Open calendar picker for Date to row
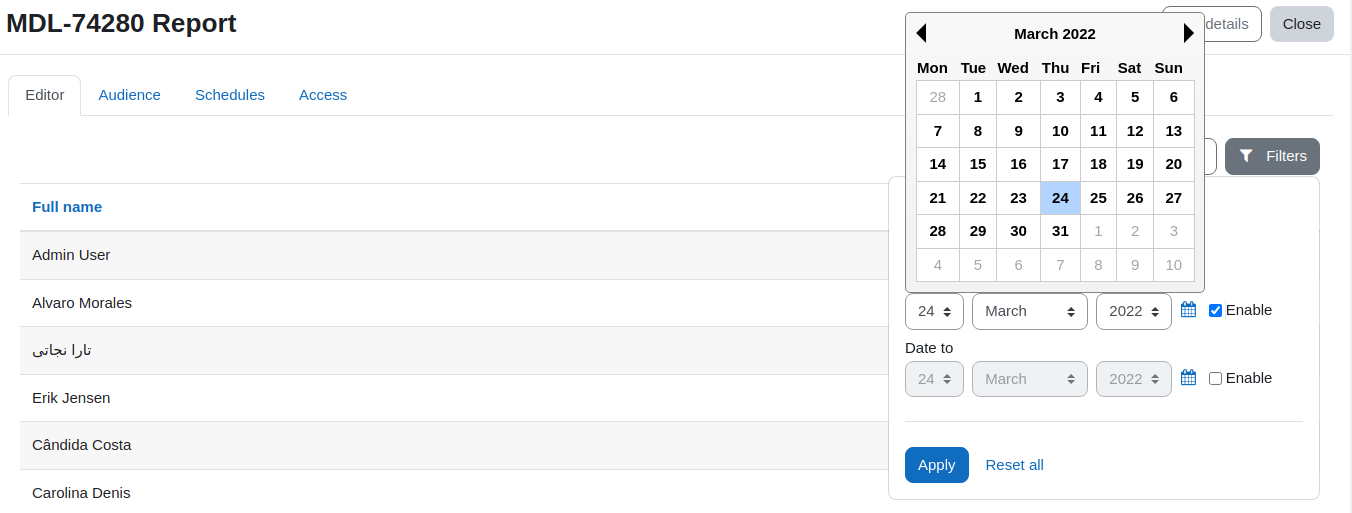This screenshot has width=1352, height=513. point(1189,378)
